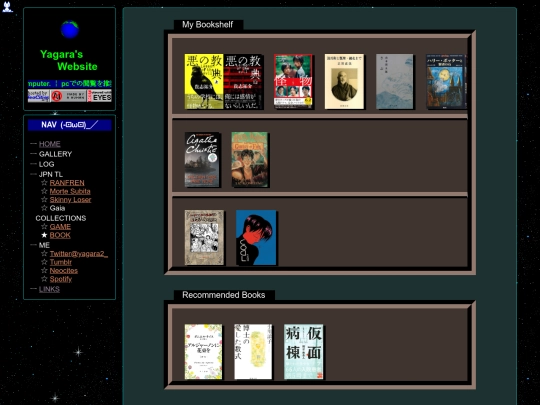The width and height of the screenshot is (540, 405).
Task: Open the 'Hosted by Neocities' badge
Action: pyautogui.click(x=39, y=96)
